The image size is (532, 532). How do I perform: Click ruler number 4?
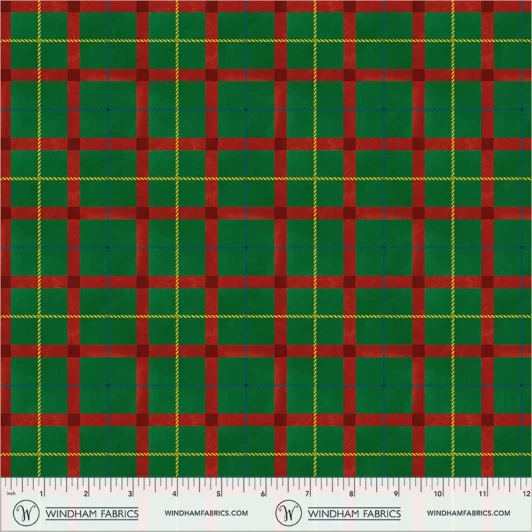174,494
